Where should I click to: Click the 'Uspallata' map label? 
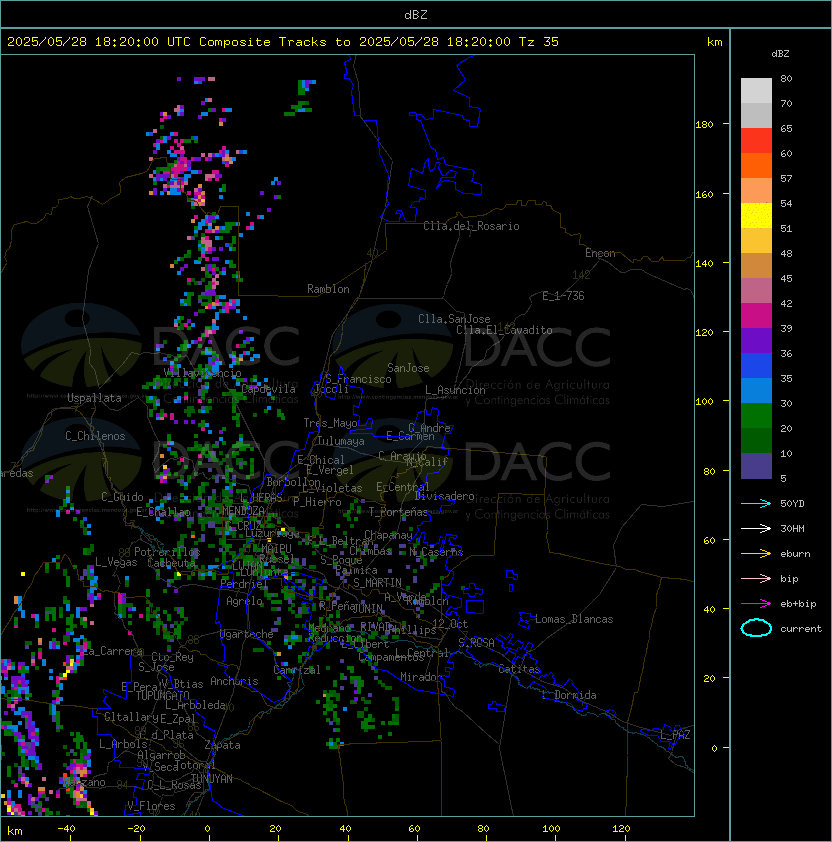click(x=94, y=398)
